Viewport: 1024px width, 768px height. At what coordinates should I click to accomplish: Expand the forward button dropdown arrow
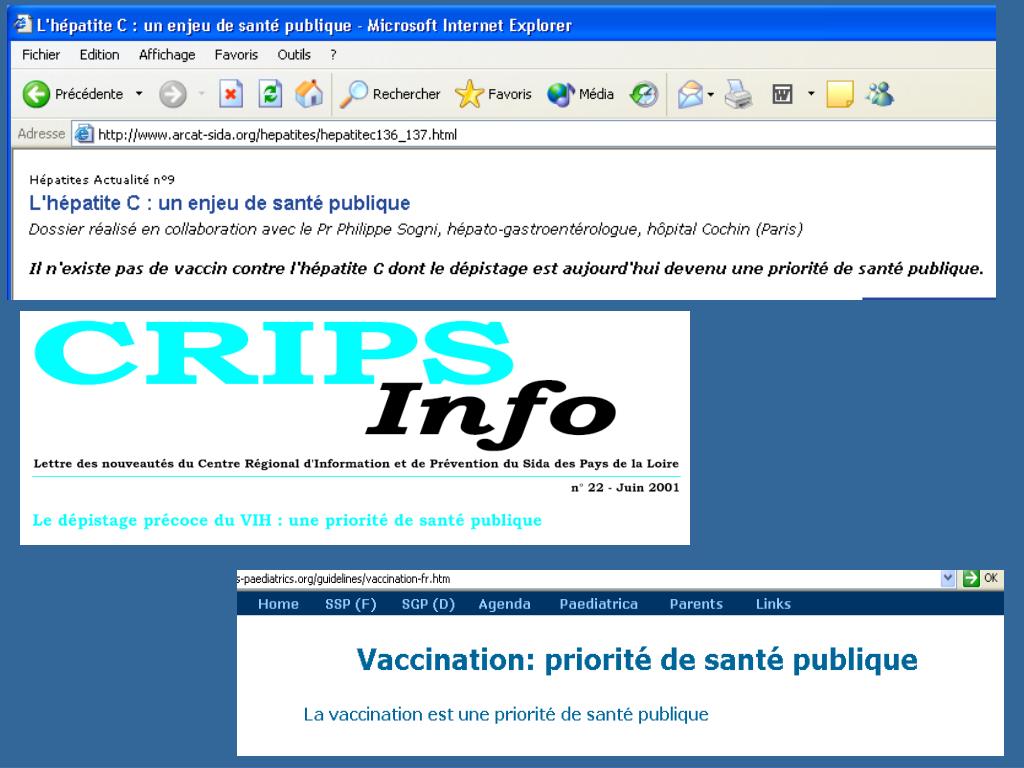tap(201, 94)
